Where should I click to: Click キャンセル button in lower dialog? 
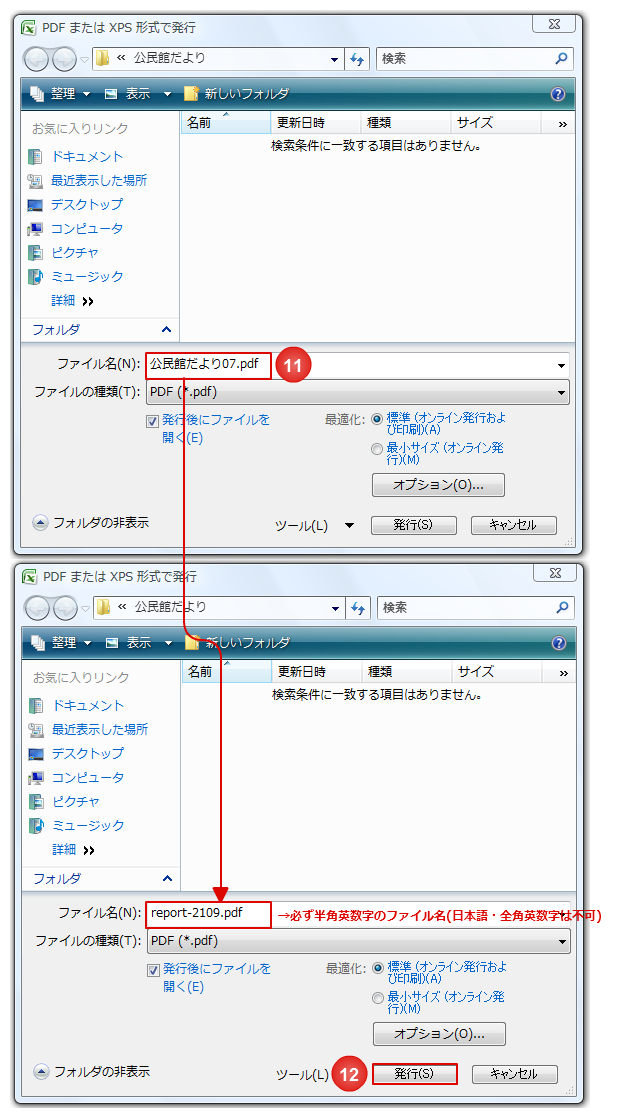(514, 1074)
